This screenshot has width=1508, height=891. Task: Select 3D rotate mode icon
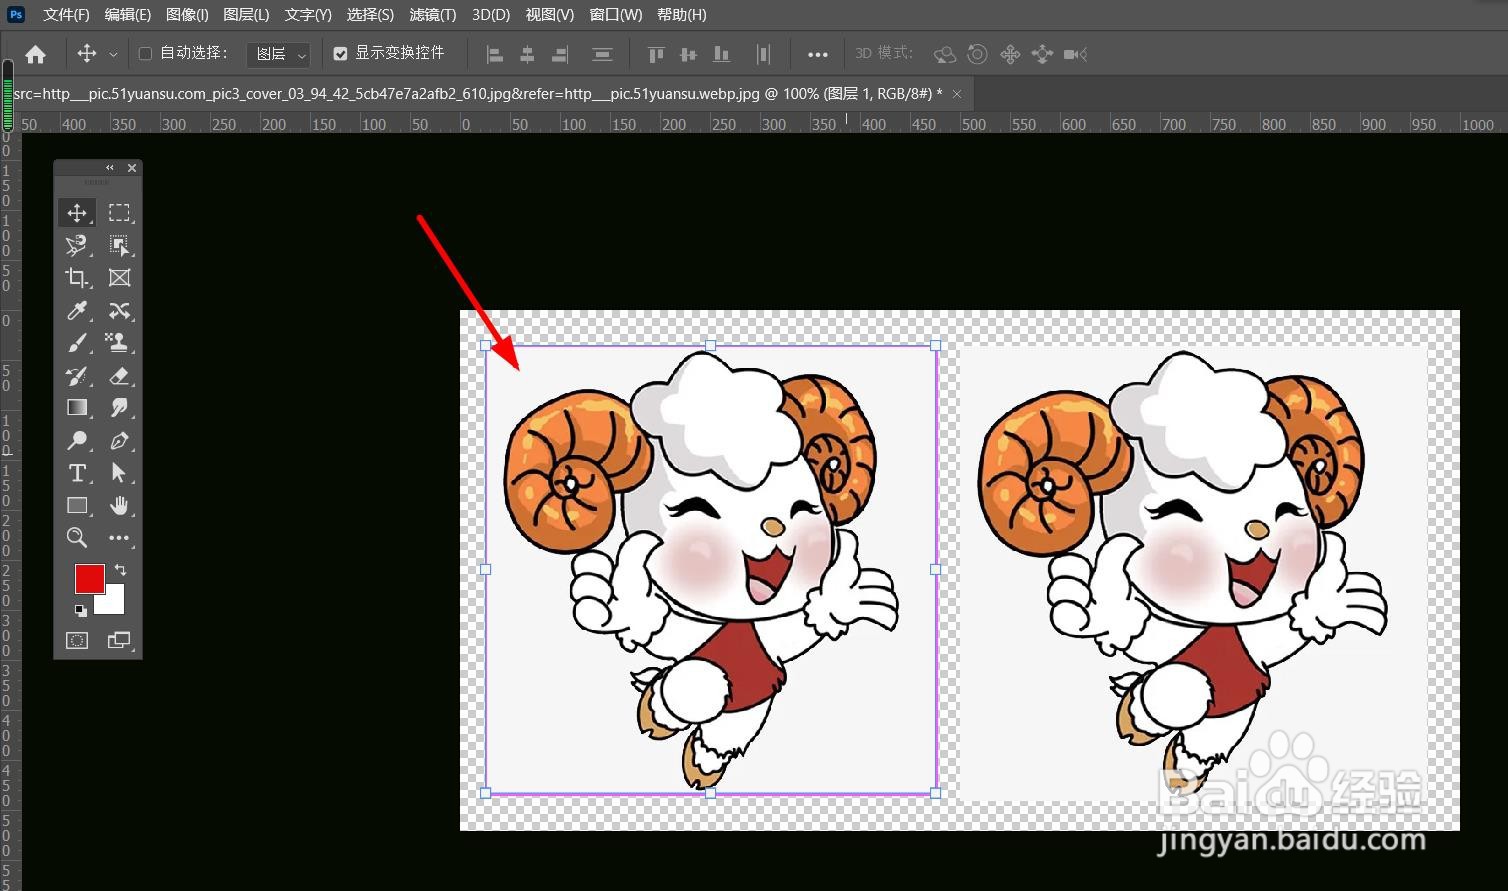pos(945,54)
